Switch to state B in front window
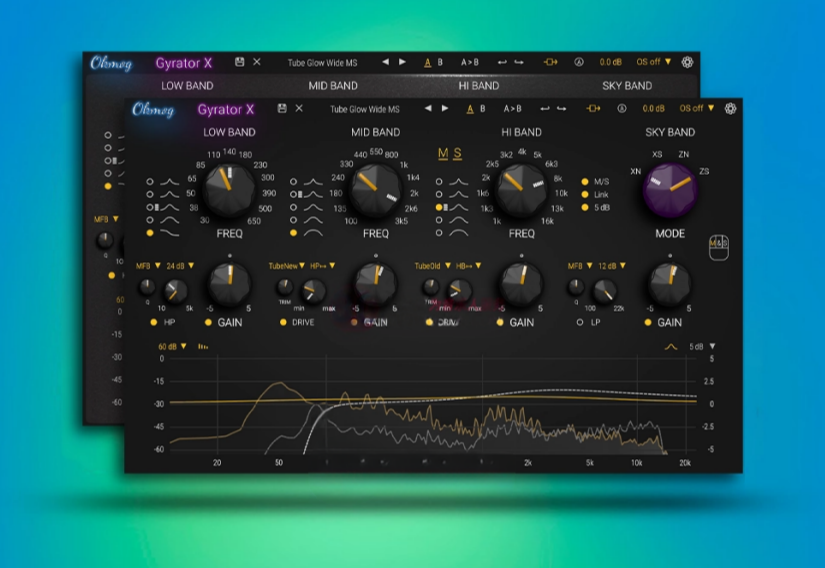Image resolution: width=825 pixels, height=568 pixels. 482,109
